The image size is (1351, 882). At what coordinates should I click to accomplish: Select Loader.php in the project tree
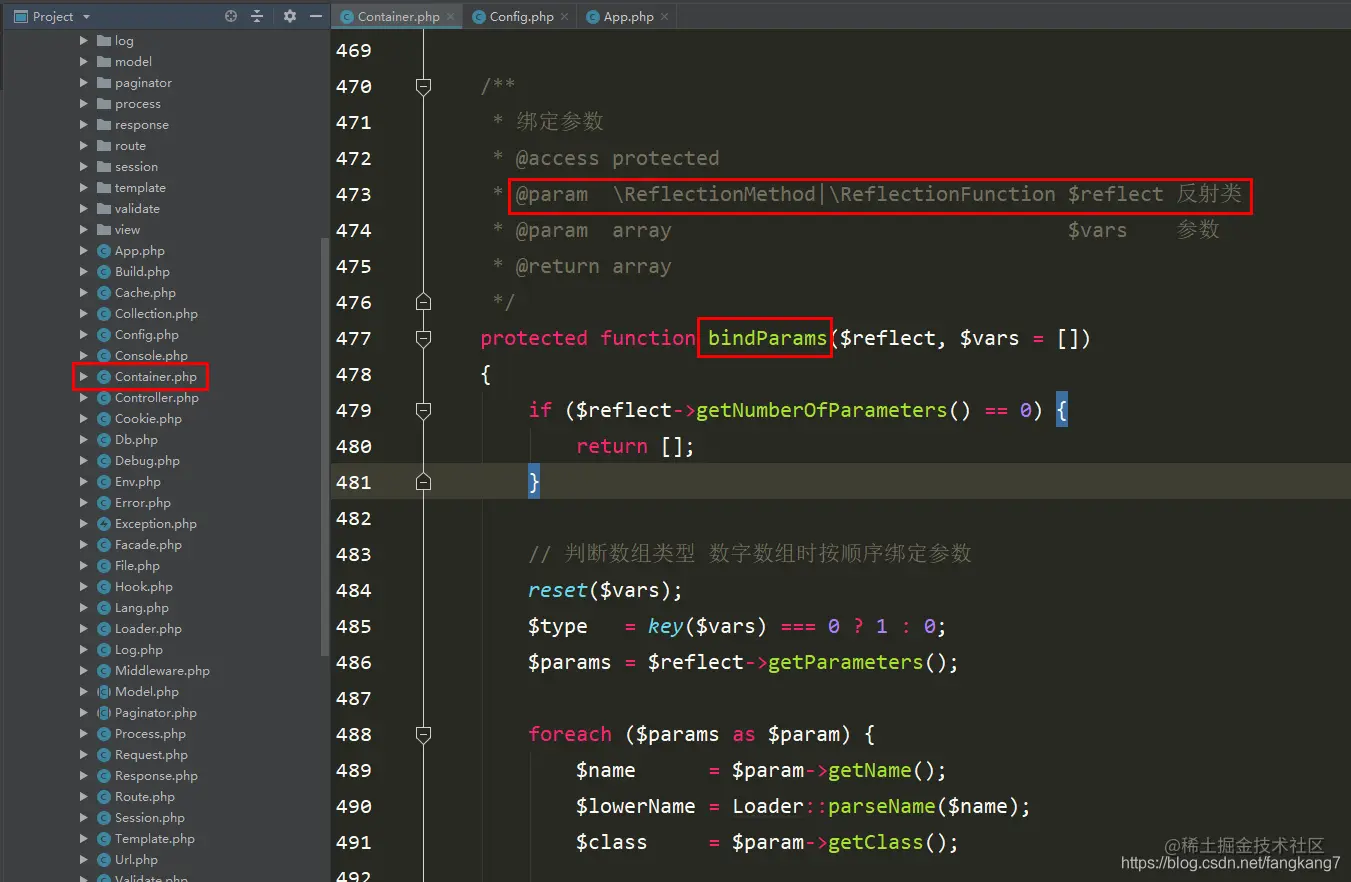[148, 629]
